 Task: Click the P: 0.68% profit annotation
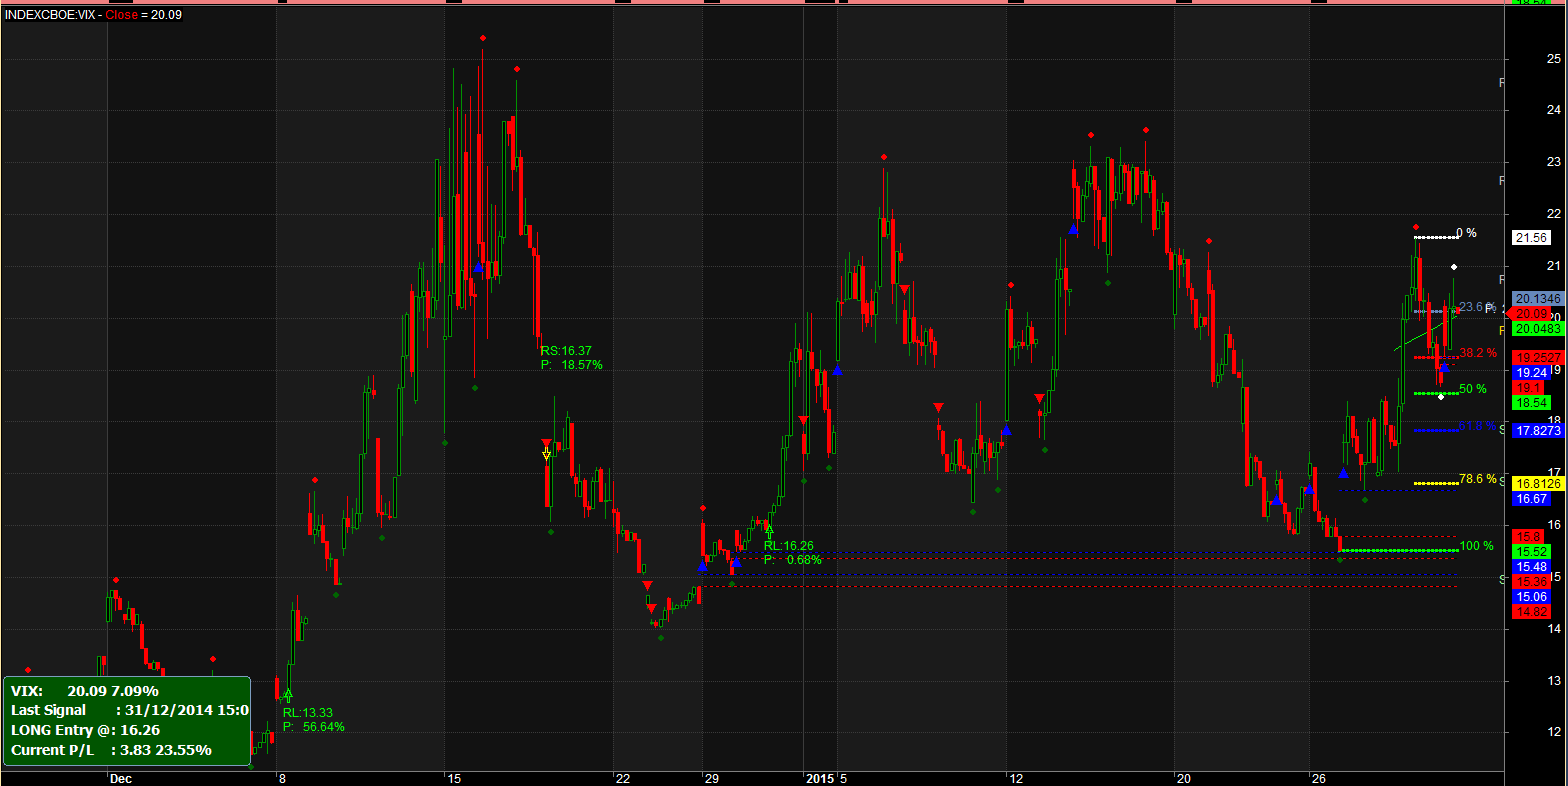pos(793,560)
